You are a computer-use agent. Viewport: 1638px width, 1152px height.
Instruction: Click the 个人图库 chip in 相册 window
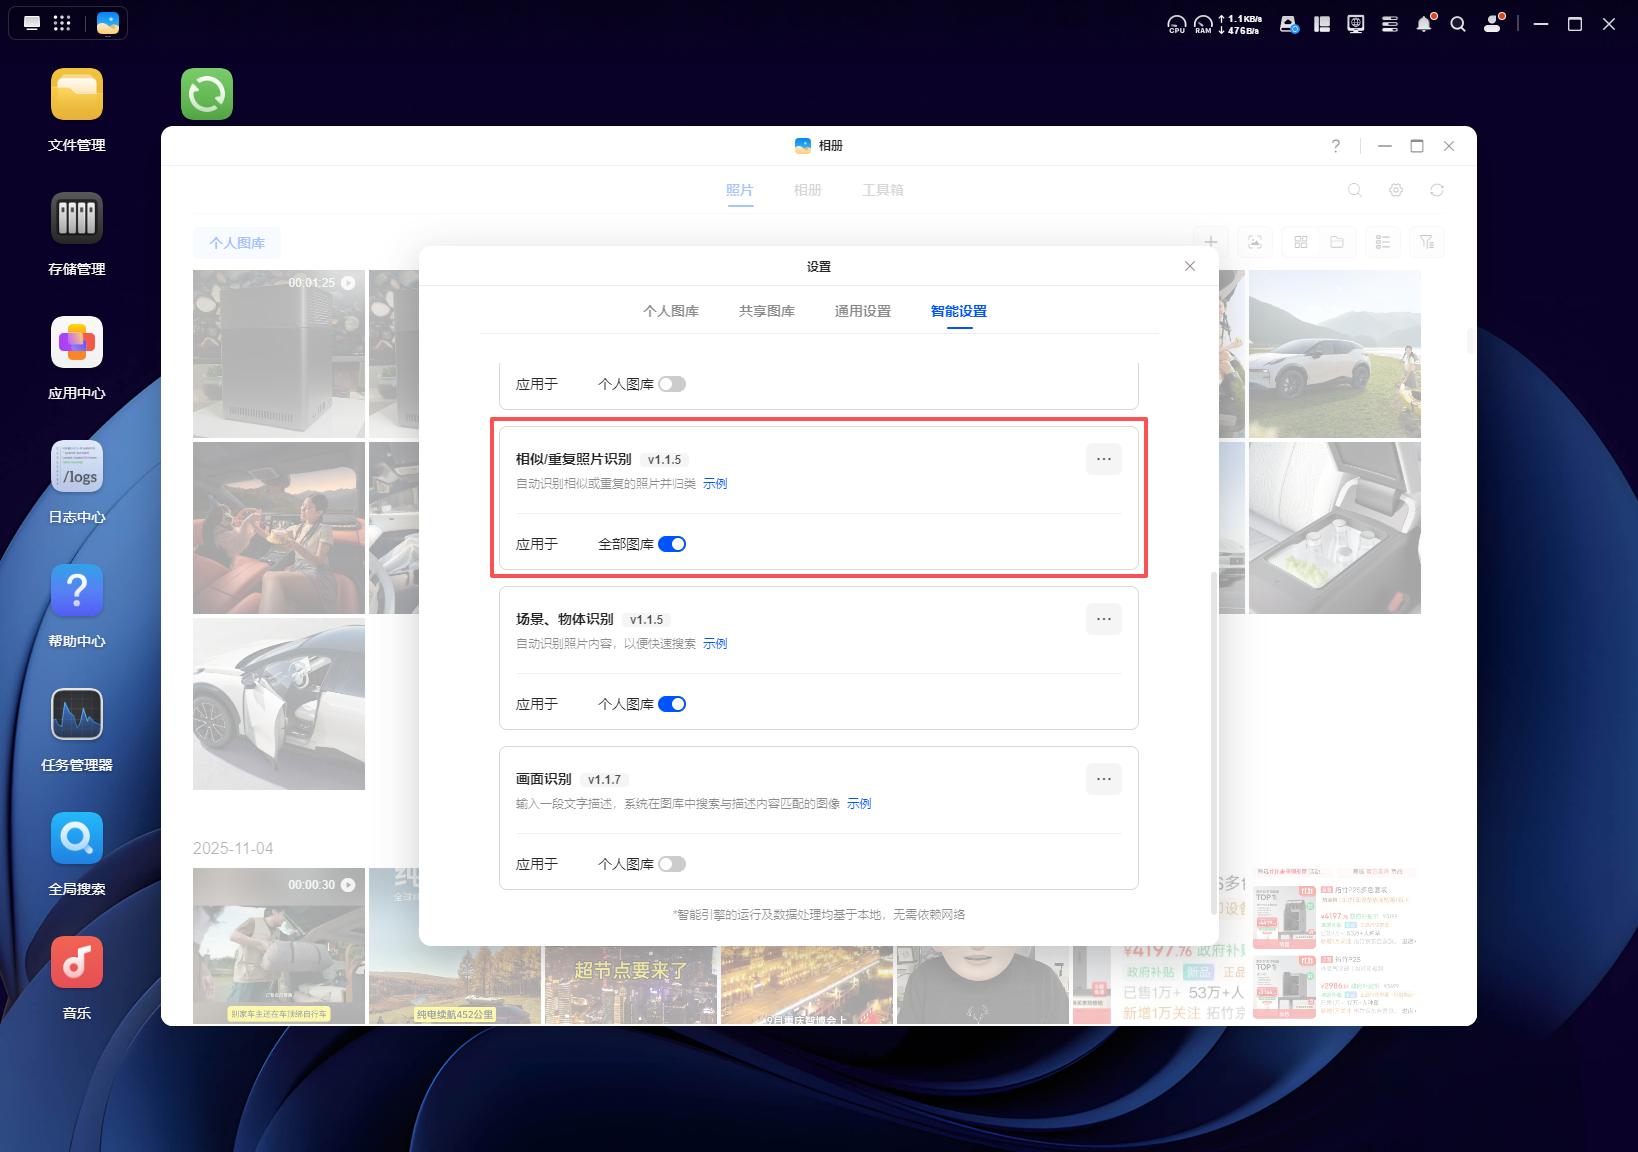coord(237,243)
